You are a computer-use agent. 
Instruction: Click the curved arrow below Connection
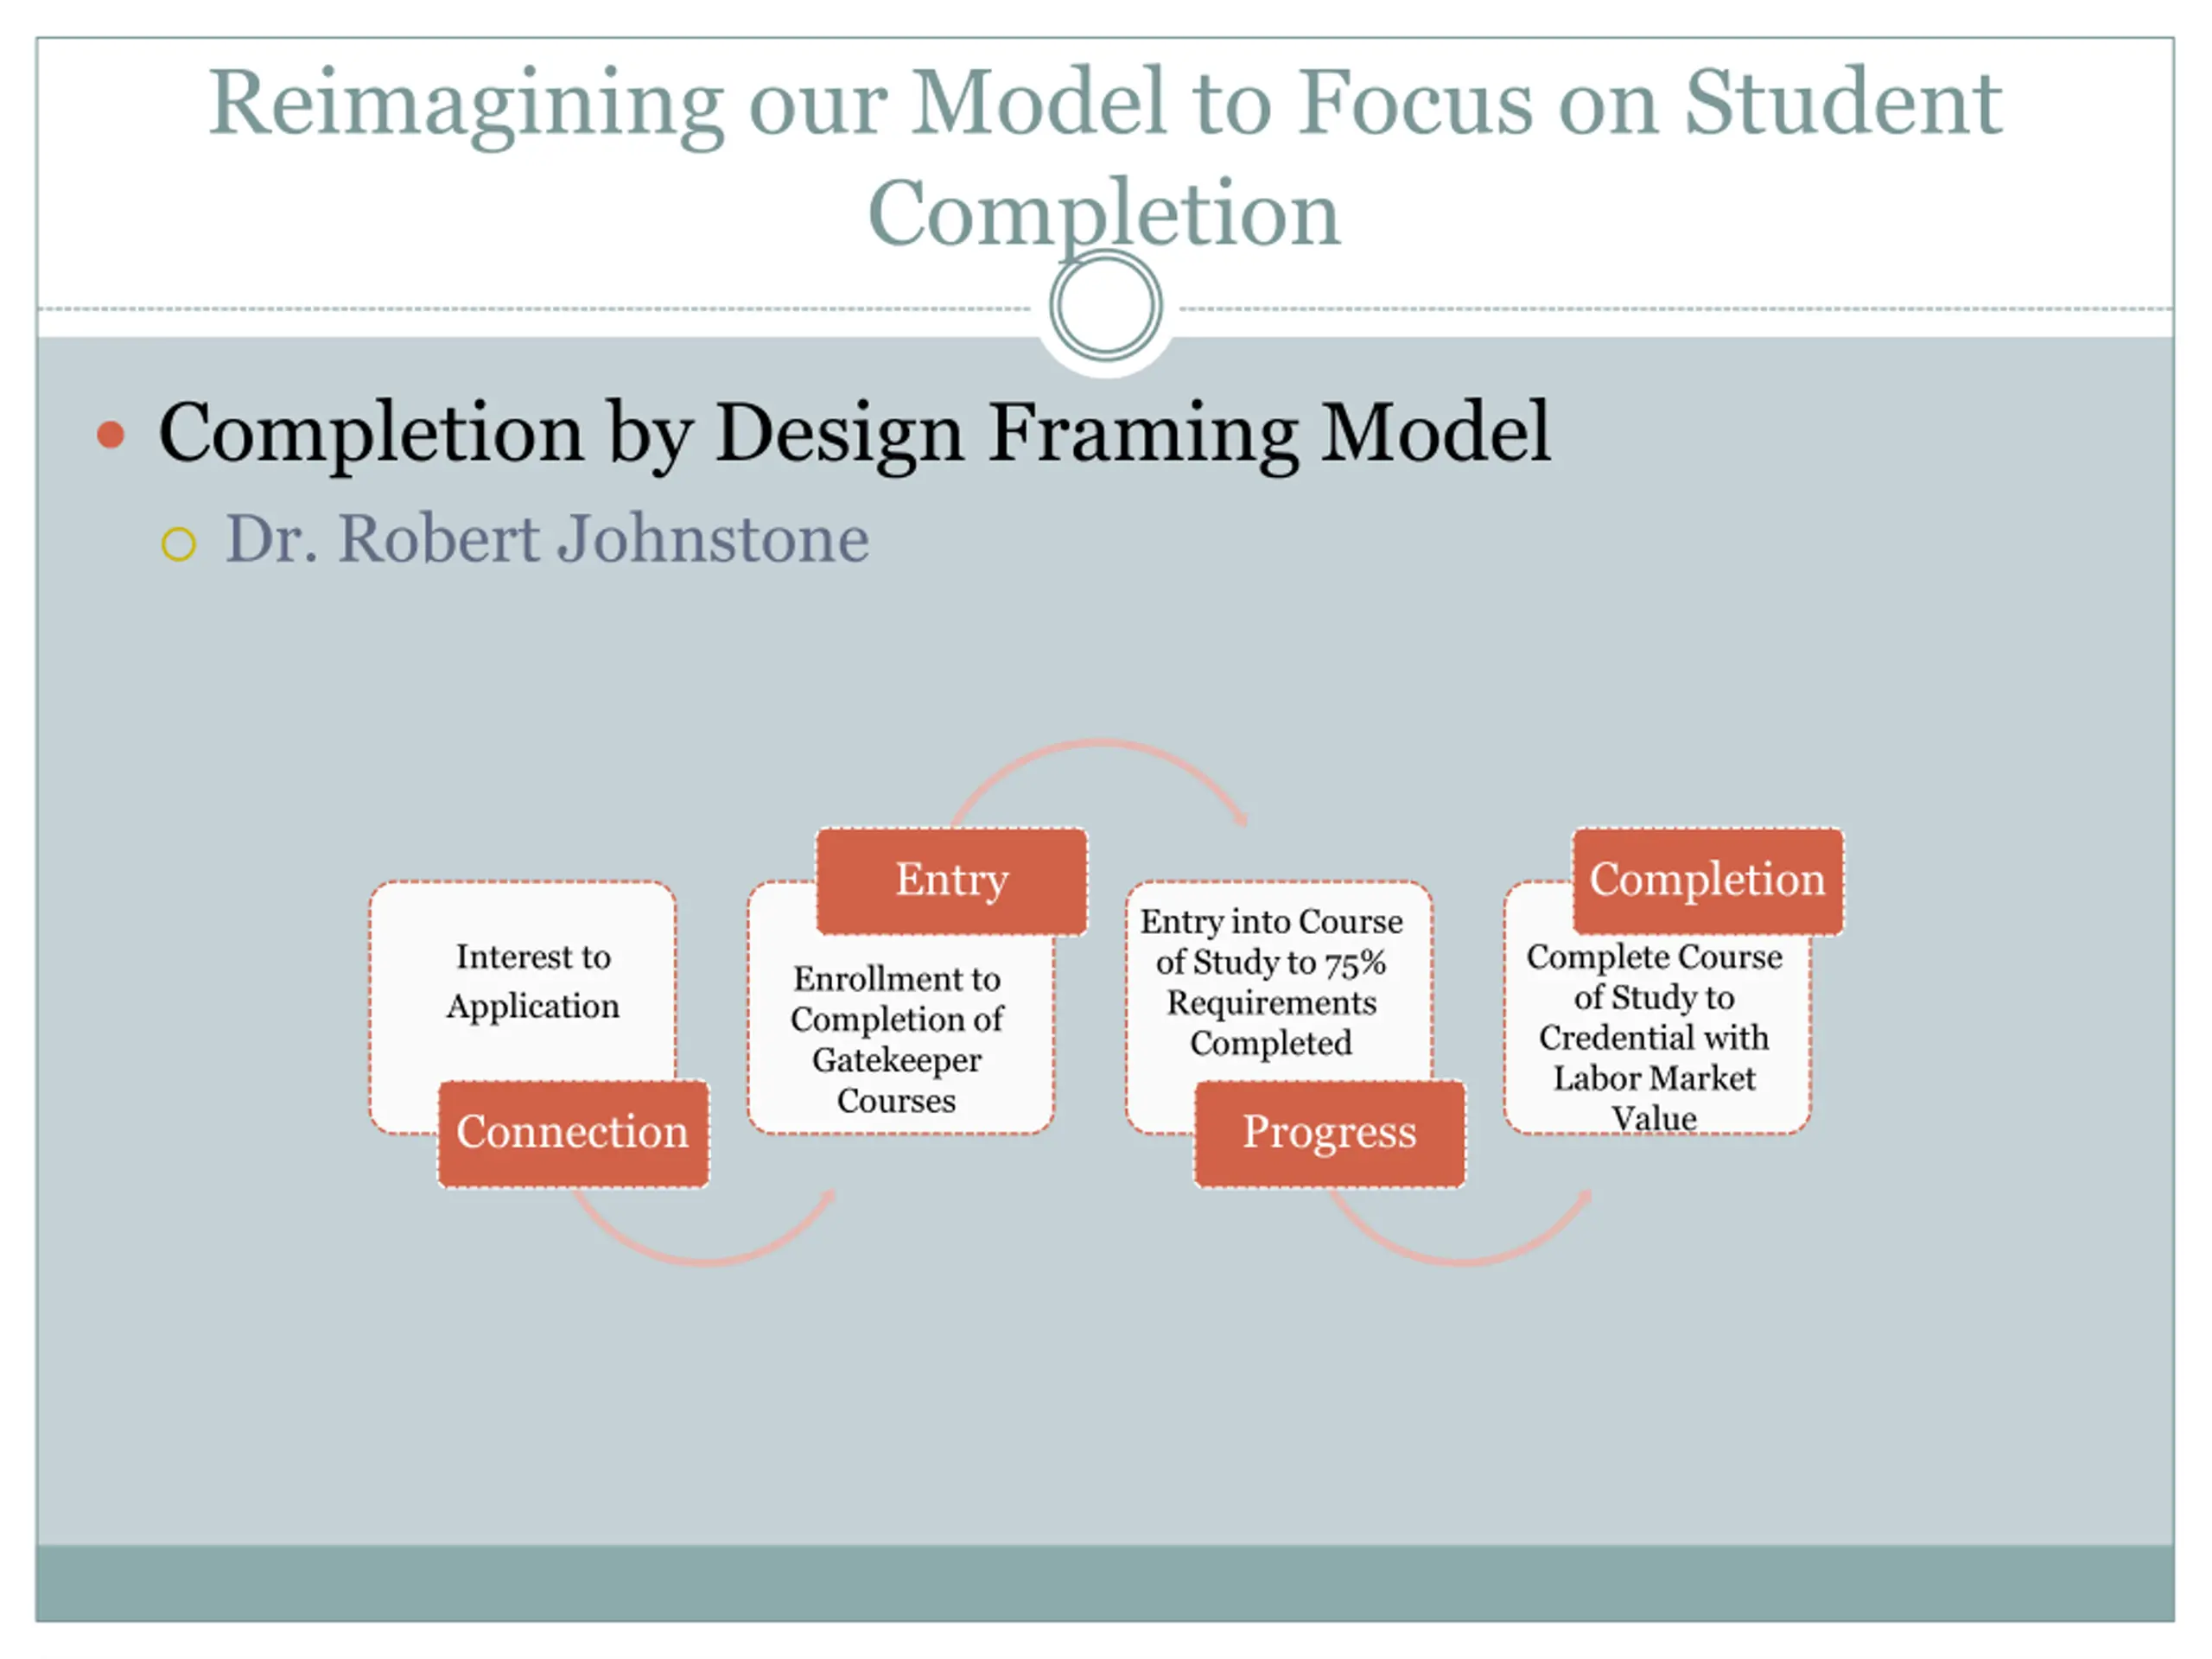[704, 1229]
